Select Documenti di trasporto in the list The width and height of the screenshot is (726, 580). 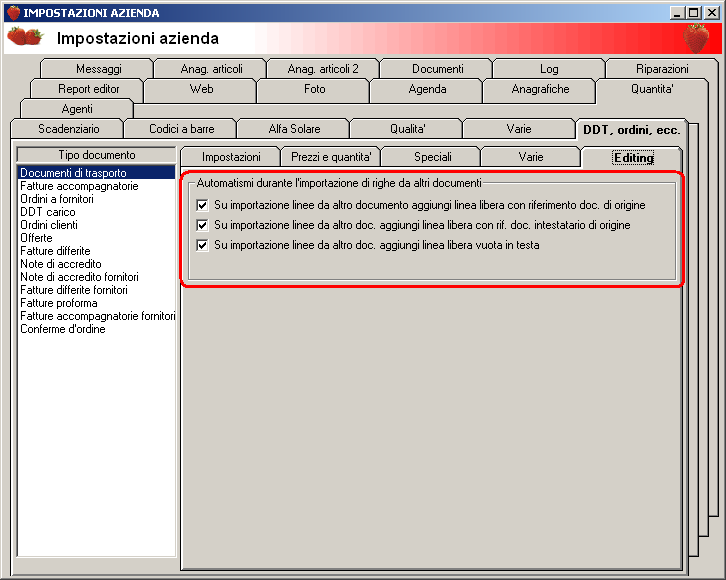(x=96, y=173)
